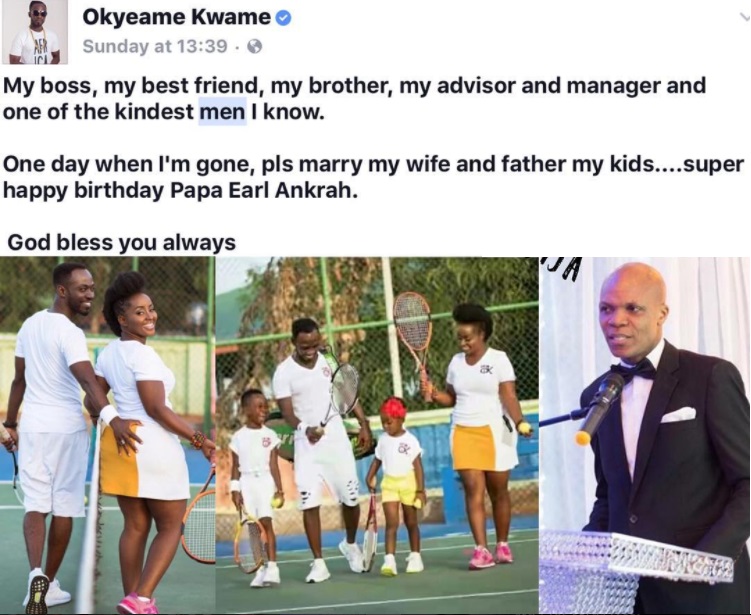Click the God bless you always line
The image size is (751, 615).
[x=122, y=242]
